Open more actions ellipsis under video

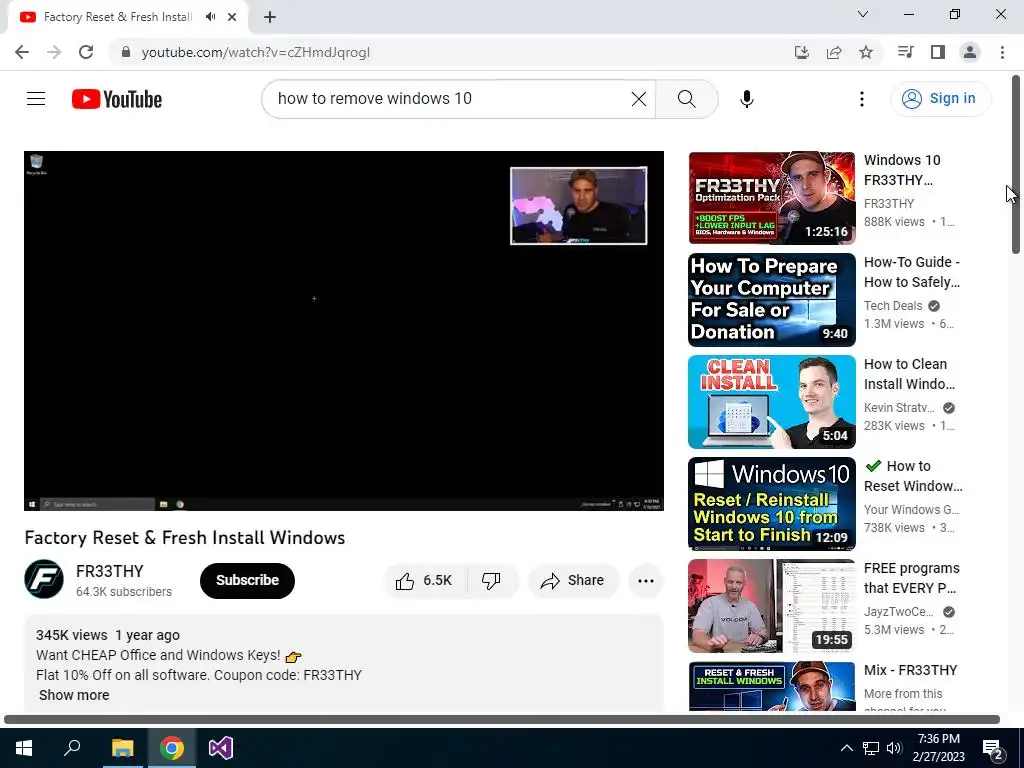[646, 581]
